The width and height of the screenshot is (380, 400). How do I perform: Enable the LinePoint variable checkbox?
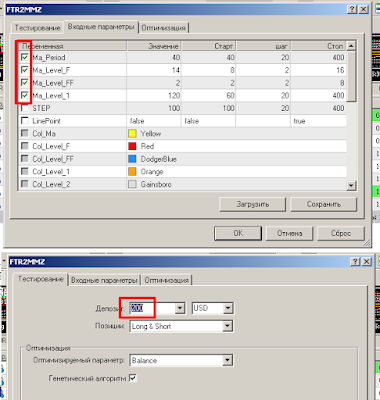(x=25, y=121)
